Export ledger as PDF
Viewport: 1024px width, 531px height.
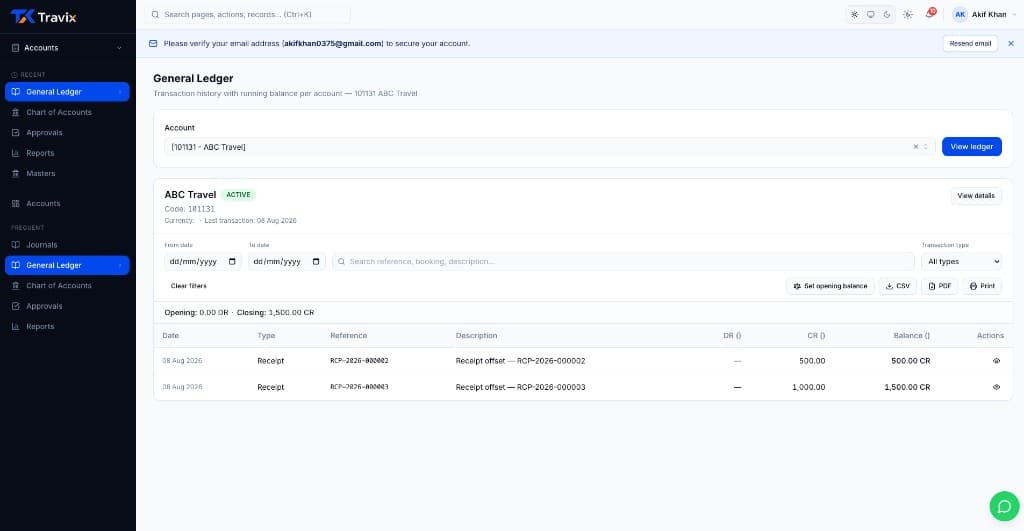(939, 286)
